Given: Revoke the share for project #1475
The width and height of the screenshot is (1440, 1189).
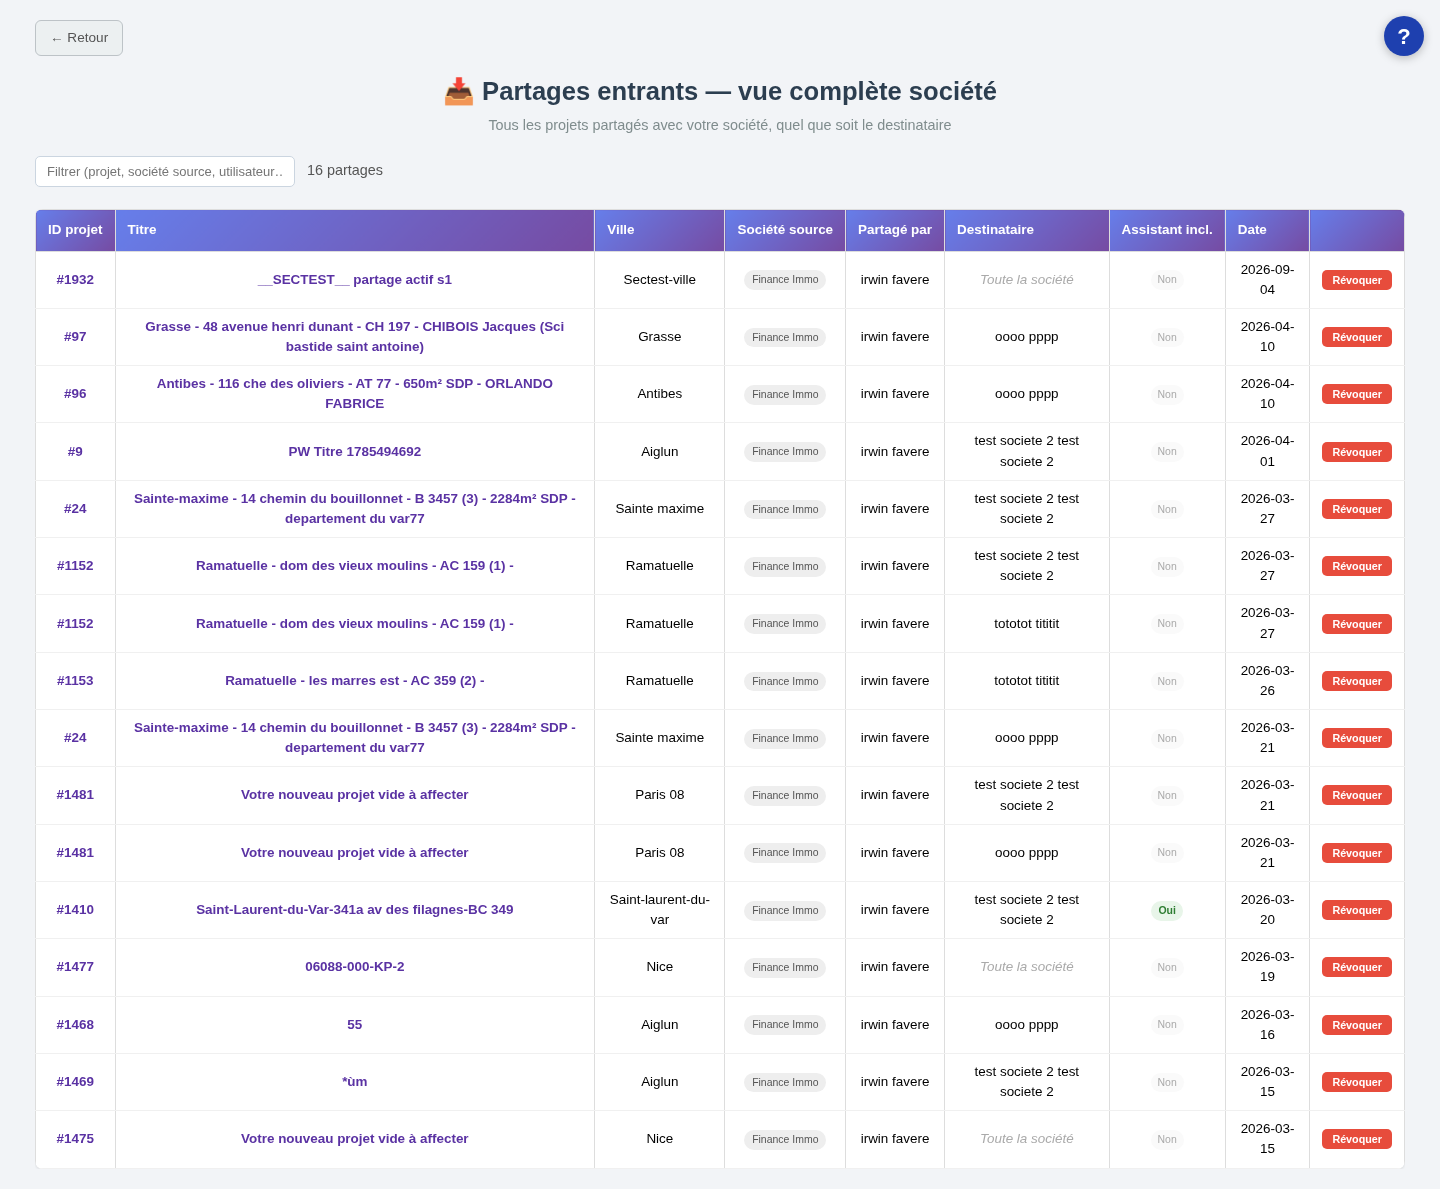Looking at the screenshot, I should 1357,1139.
